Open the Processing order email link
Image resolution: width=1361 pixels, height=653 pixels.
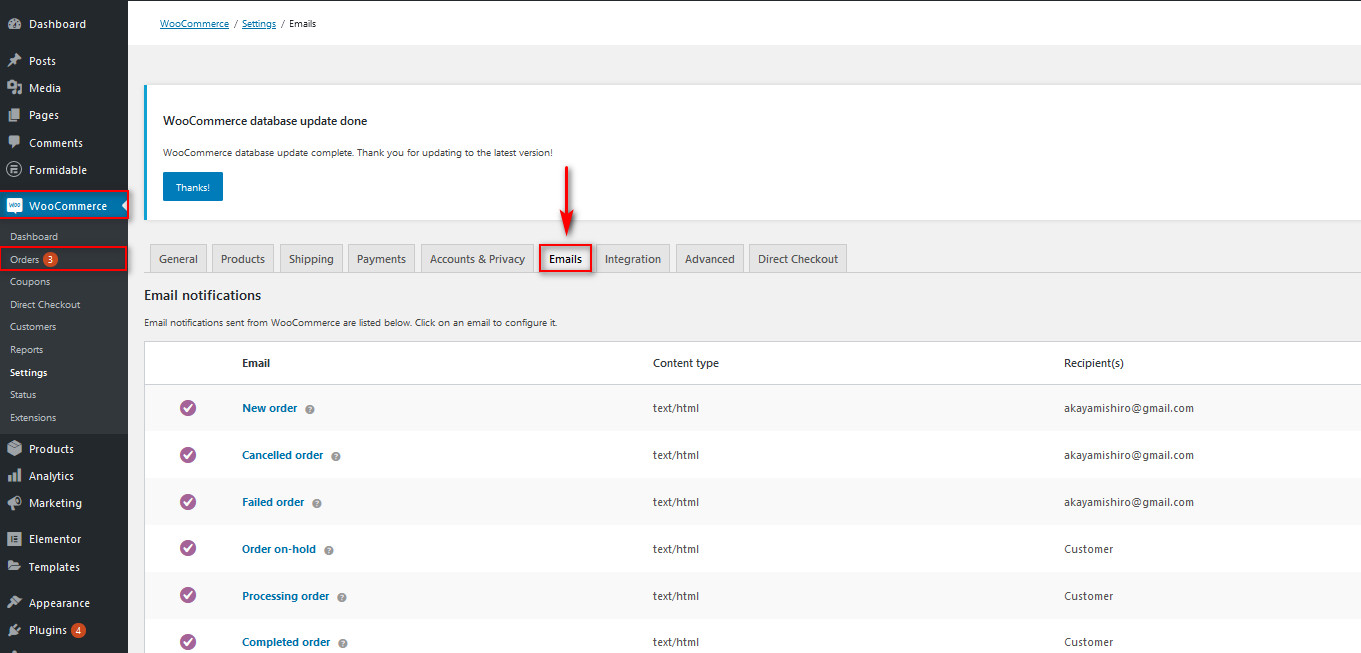click(286, 596)
